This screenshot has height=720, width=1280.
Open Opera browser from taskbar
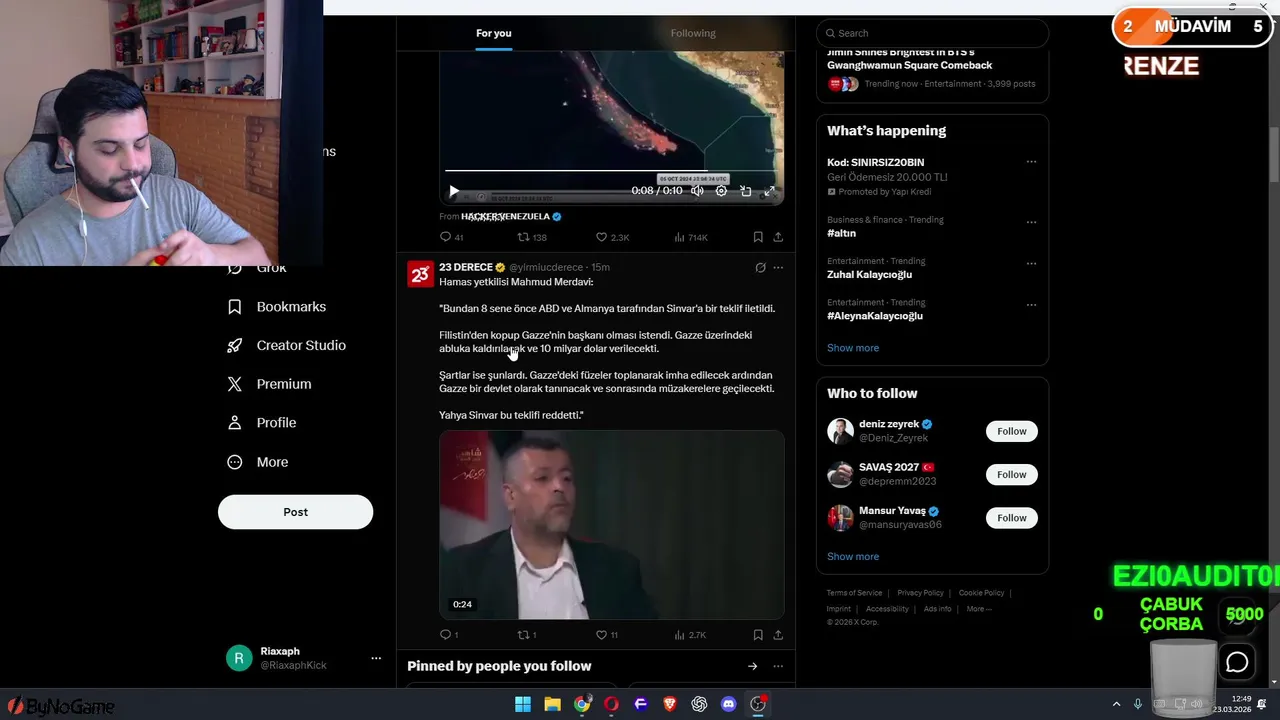(611, 704)
